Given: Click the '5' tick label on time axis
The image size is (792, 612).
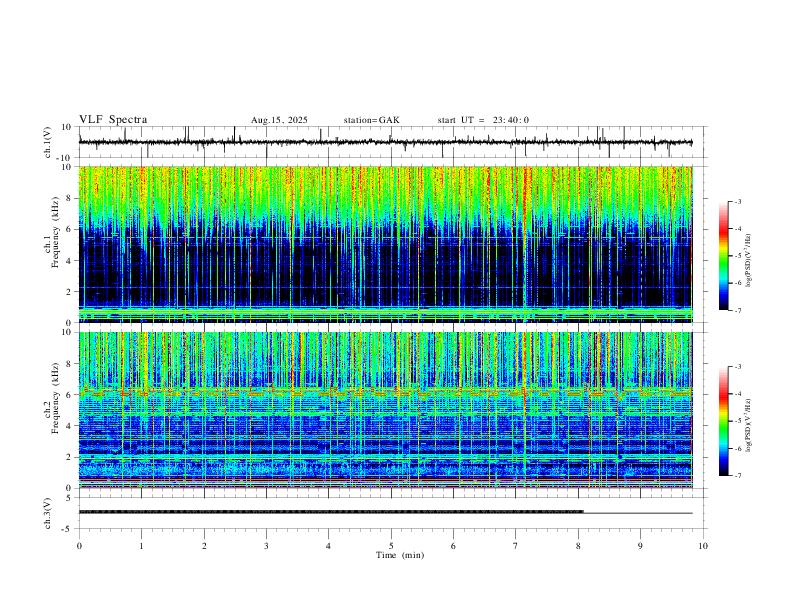Looking at the screenshot, I should point(391,546).
